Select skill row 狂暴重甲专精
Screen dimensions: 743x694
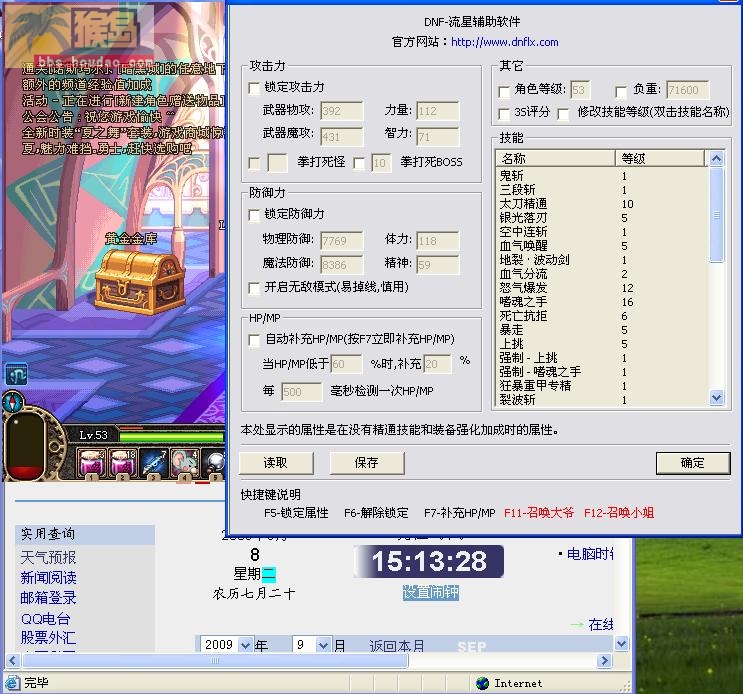pos(602,386)
